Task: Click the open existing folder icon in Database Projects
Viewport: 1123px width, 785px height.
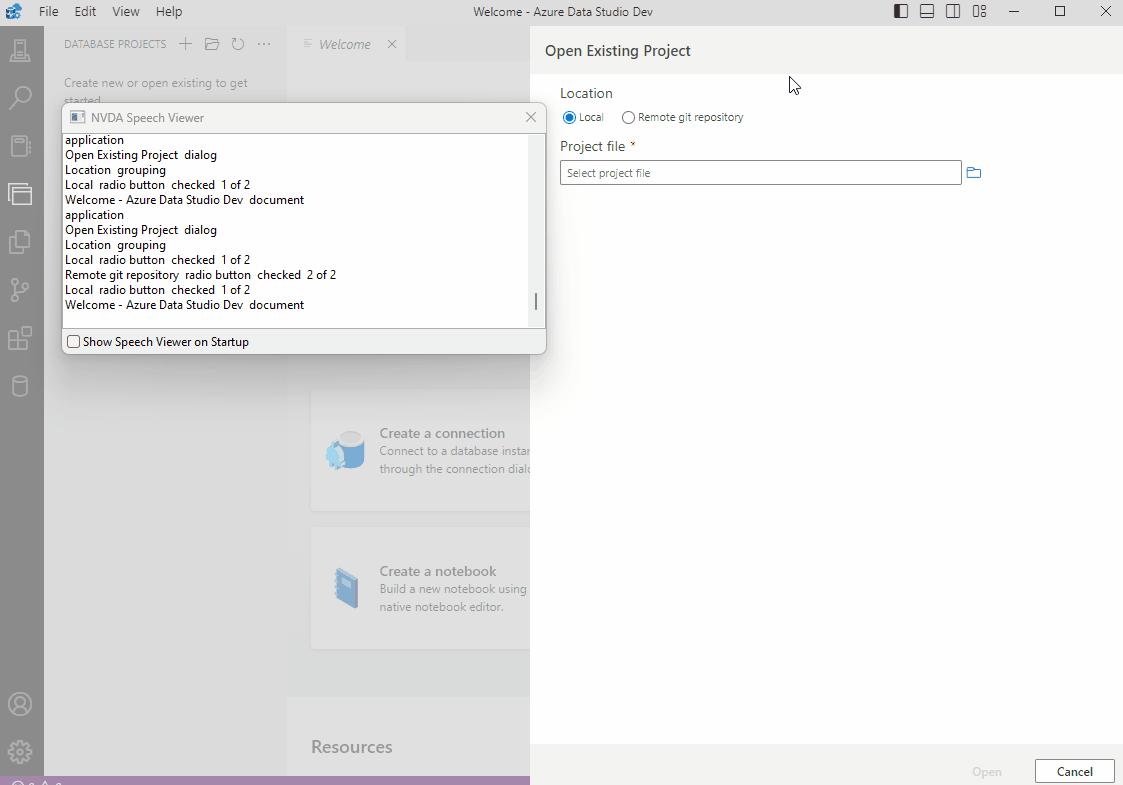Action: pos(212,44)
